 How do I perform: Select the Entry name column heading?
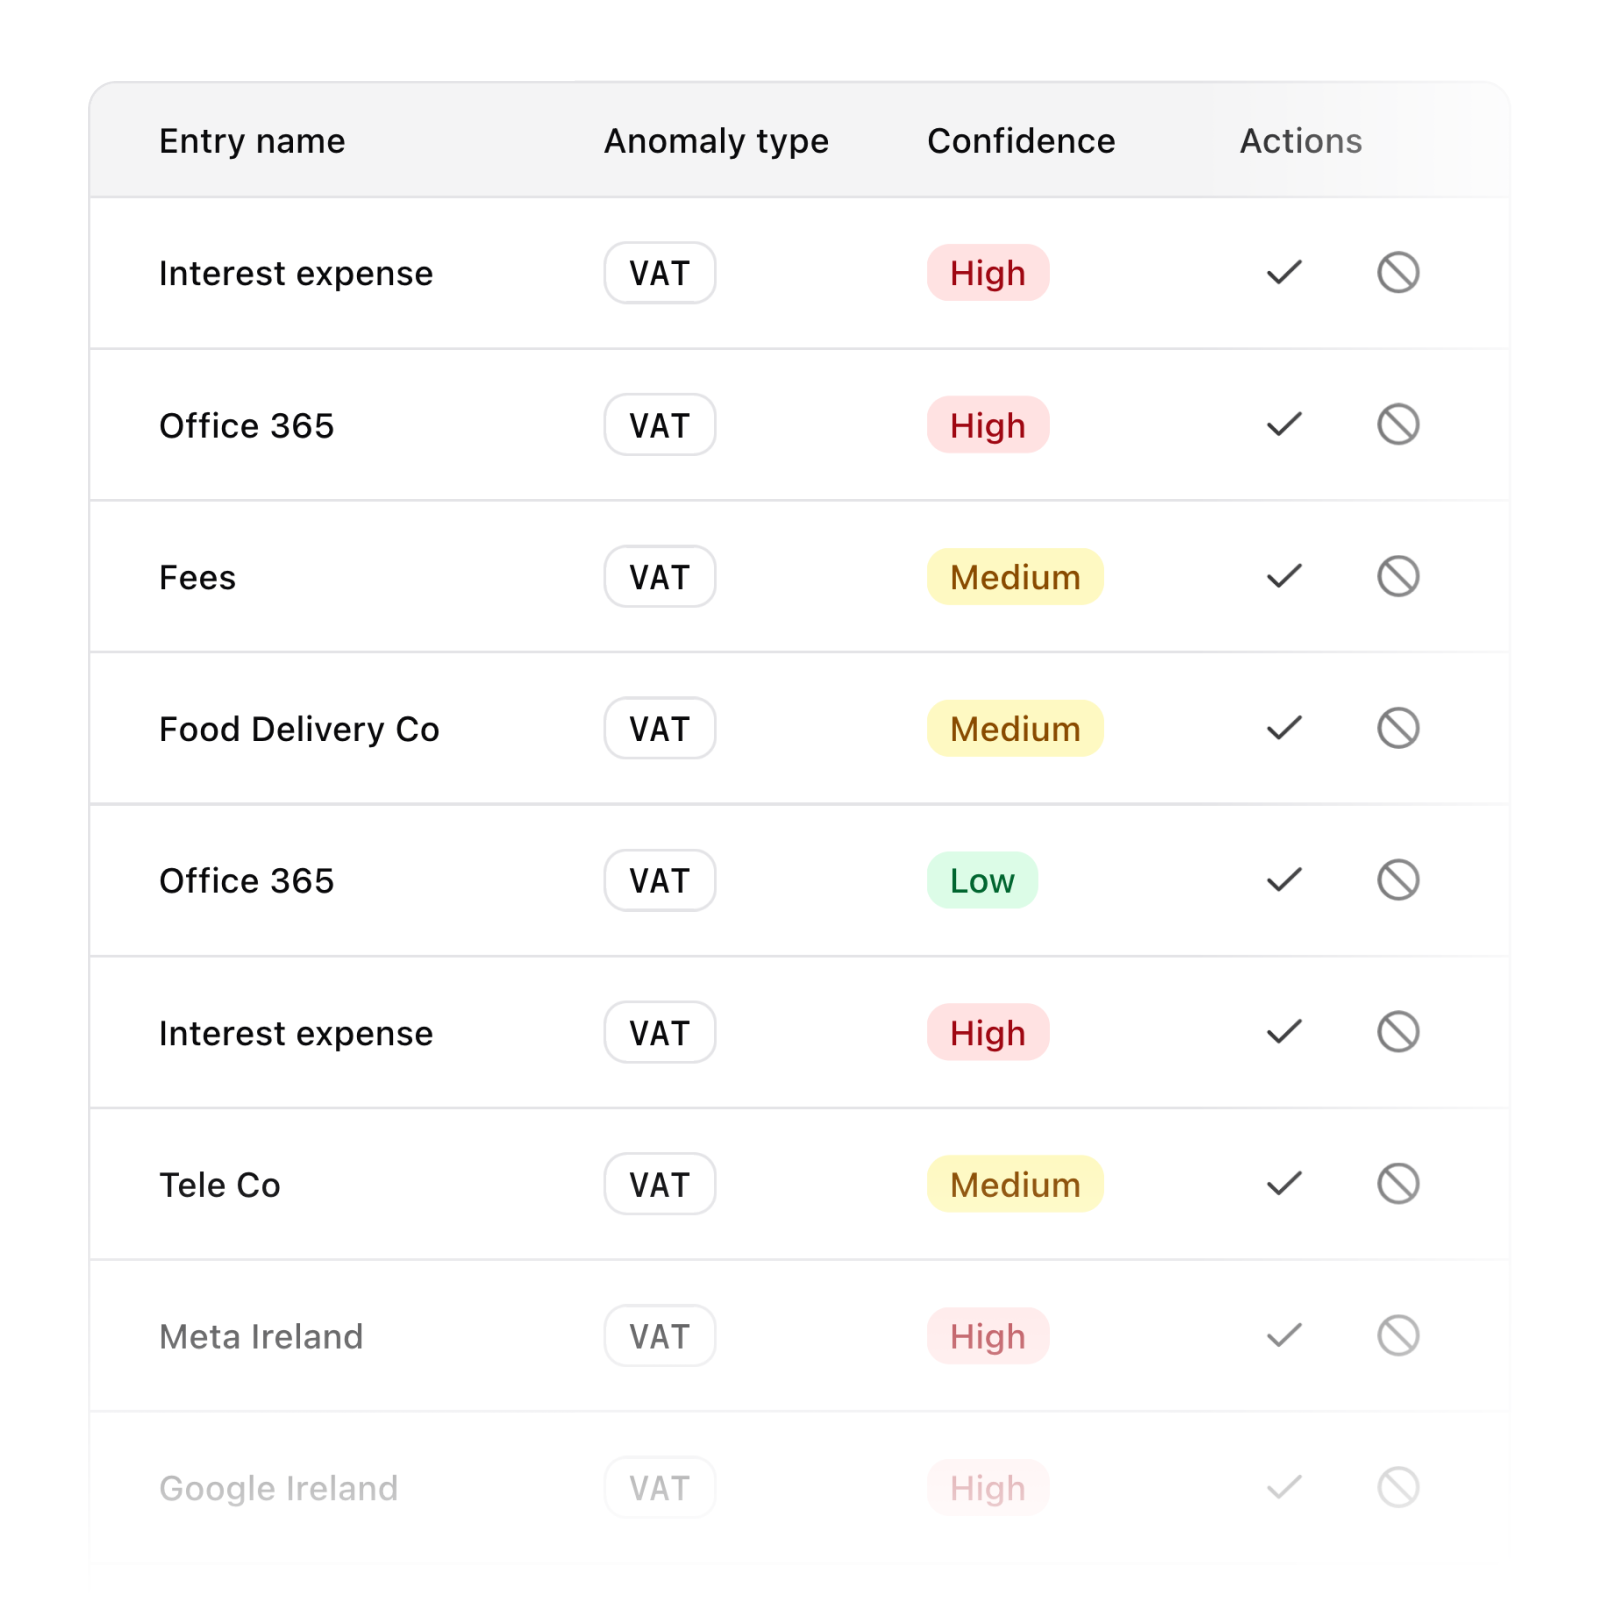tap(252, 140)
